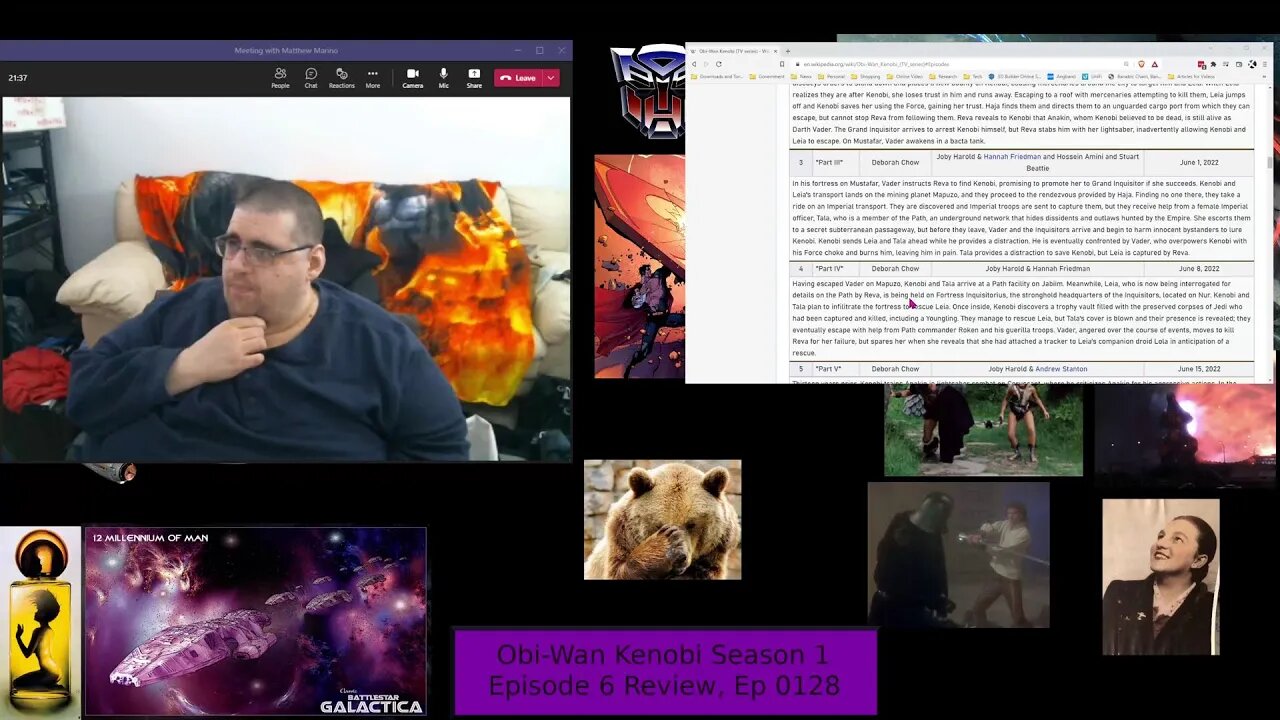The image size is (1280, 720).
Task: Click the red extension icon in browser toolbar
Action: pyautogui.click(x=1201, y=64)
